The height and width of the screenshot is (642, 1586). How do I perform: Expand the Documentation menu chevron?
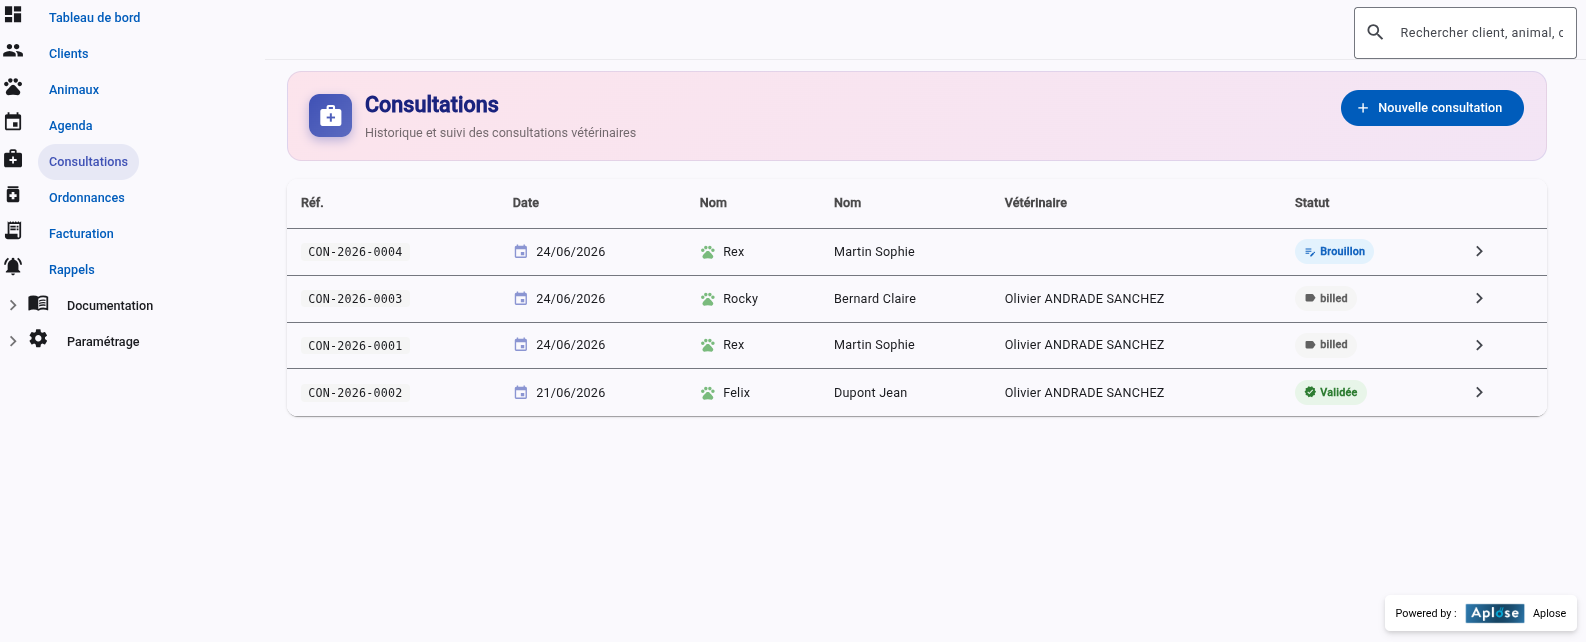click(x=13, y=305)
